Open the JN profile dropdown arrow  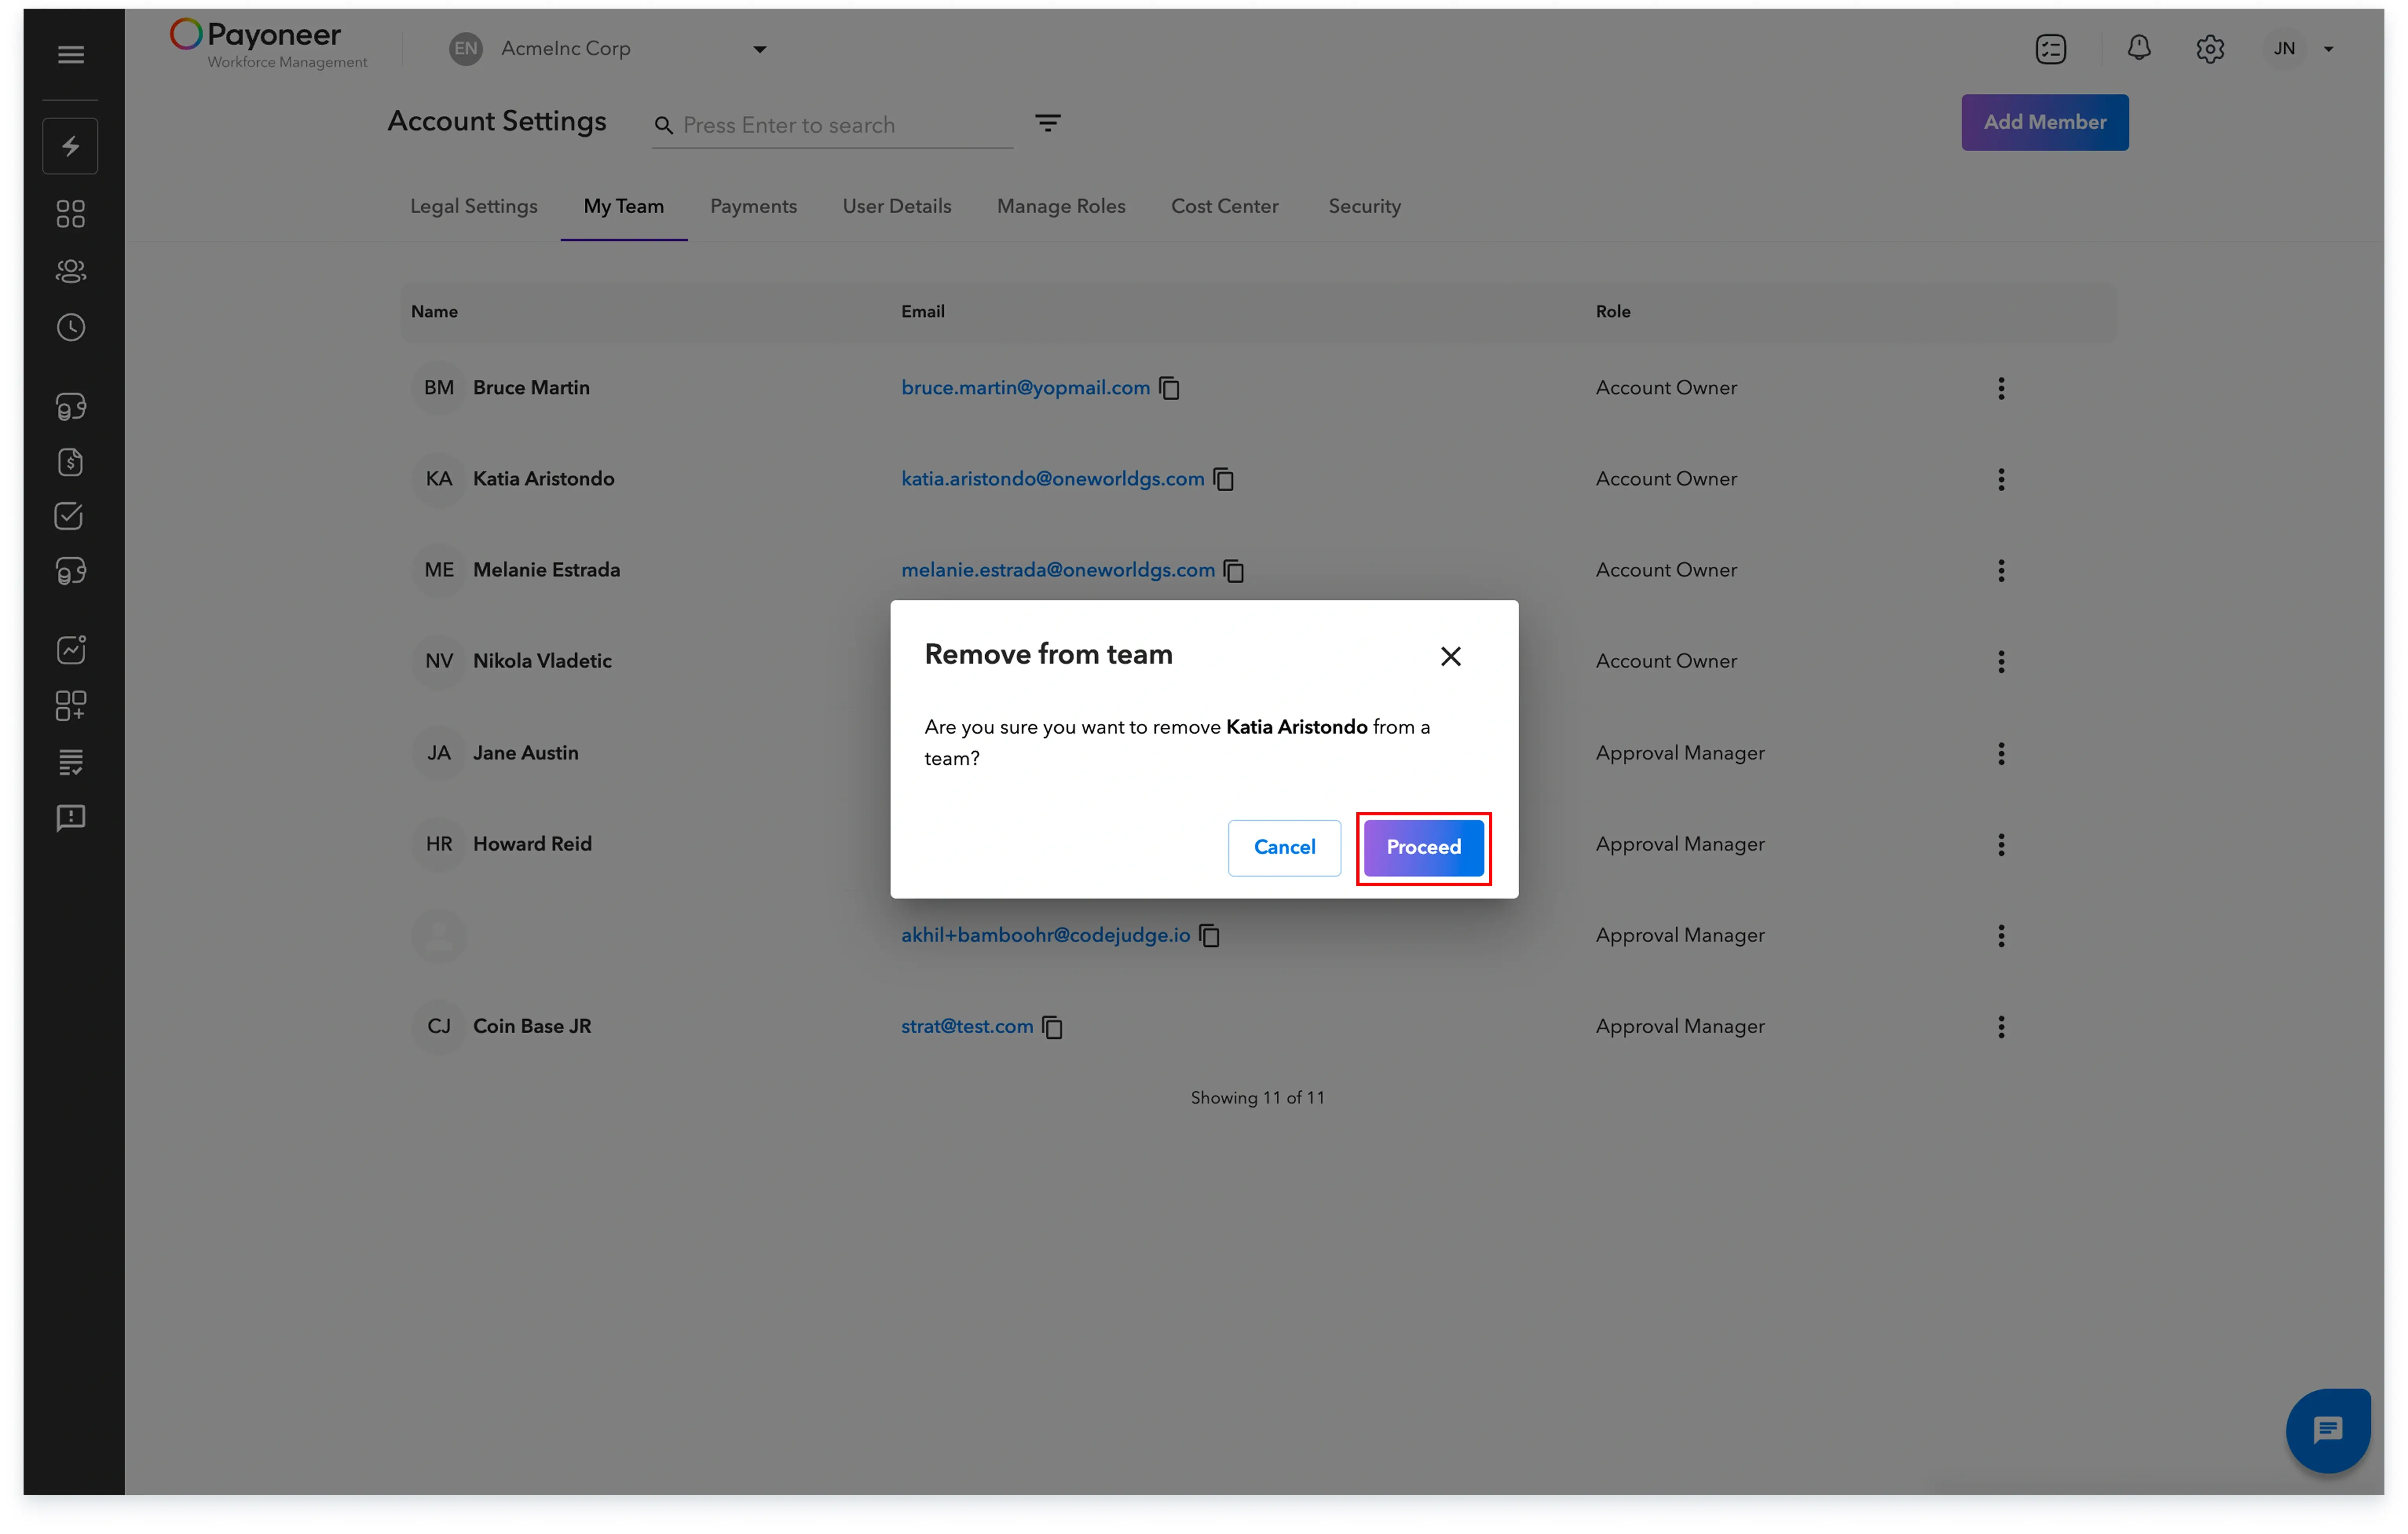click(2328, 48)
